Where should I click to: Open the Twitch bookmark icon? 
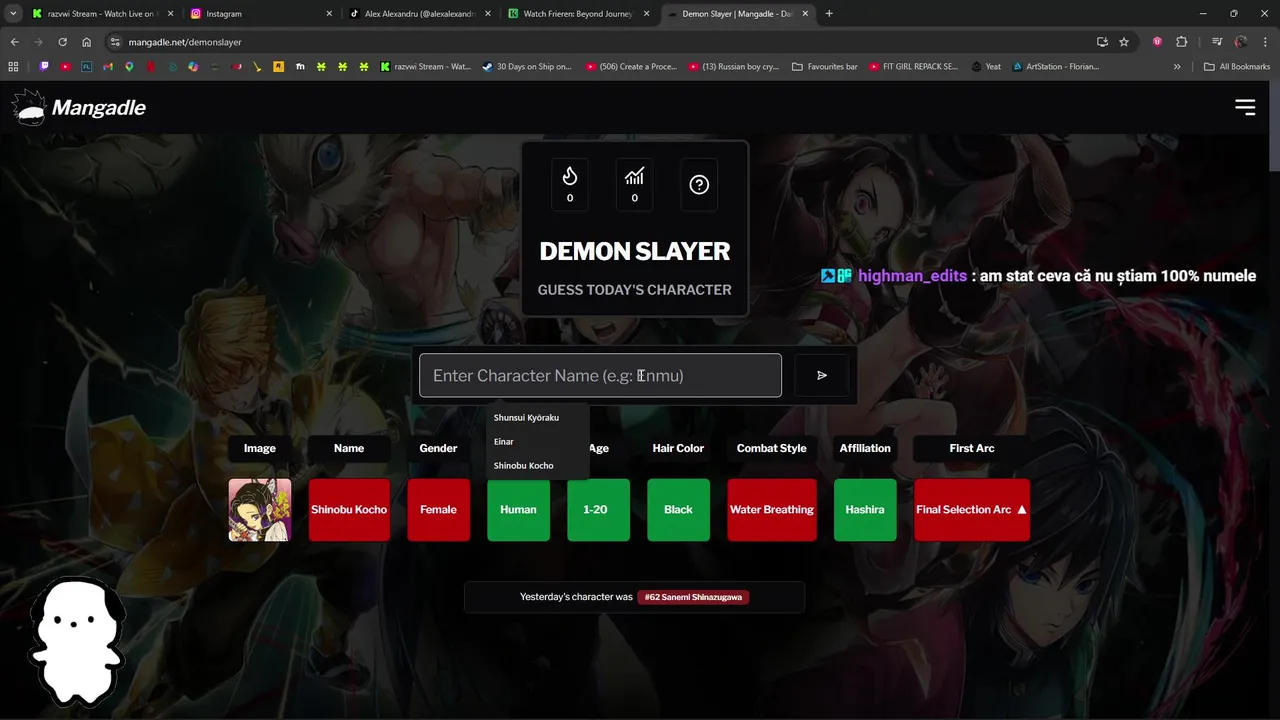pos(44,67)
